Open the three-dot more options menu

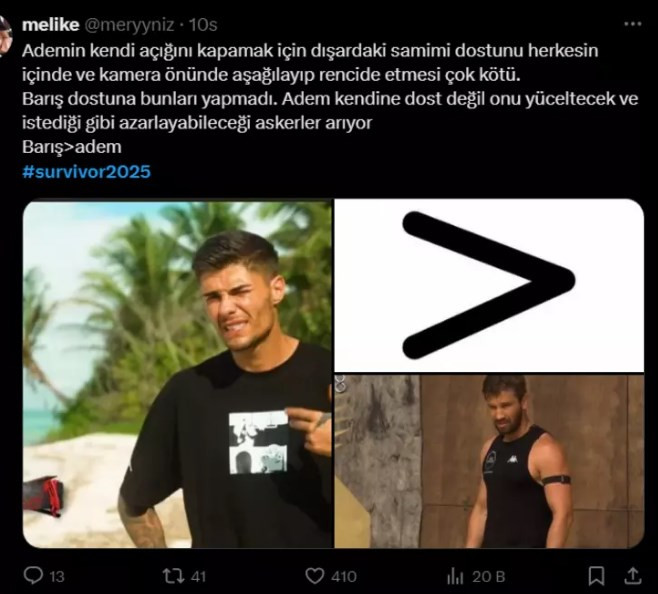[x=632, y=23]
